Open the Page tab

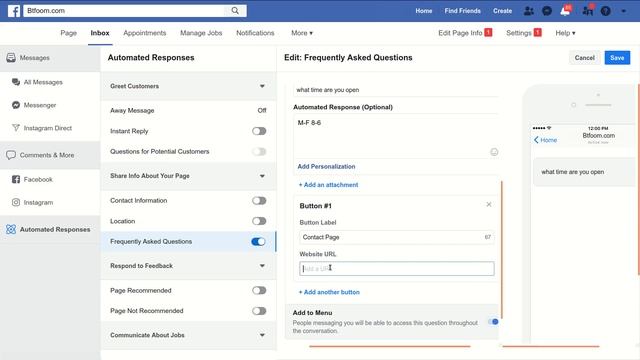pos(69,33)
